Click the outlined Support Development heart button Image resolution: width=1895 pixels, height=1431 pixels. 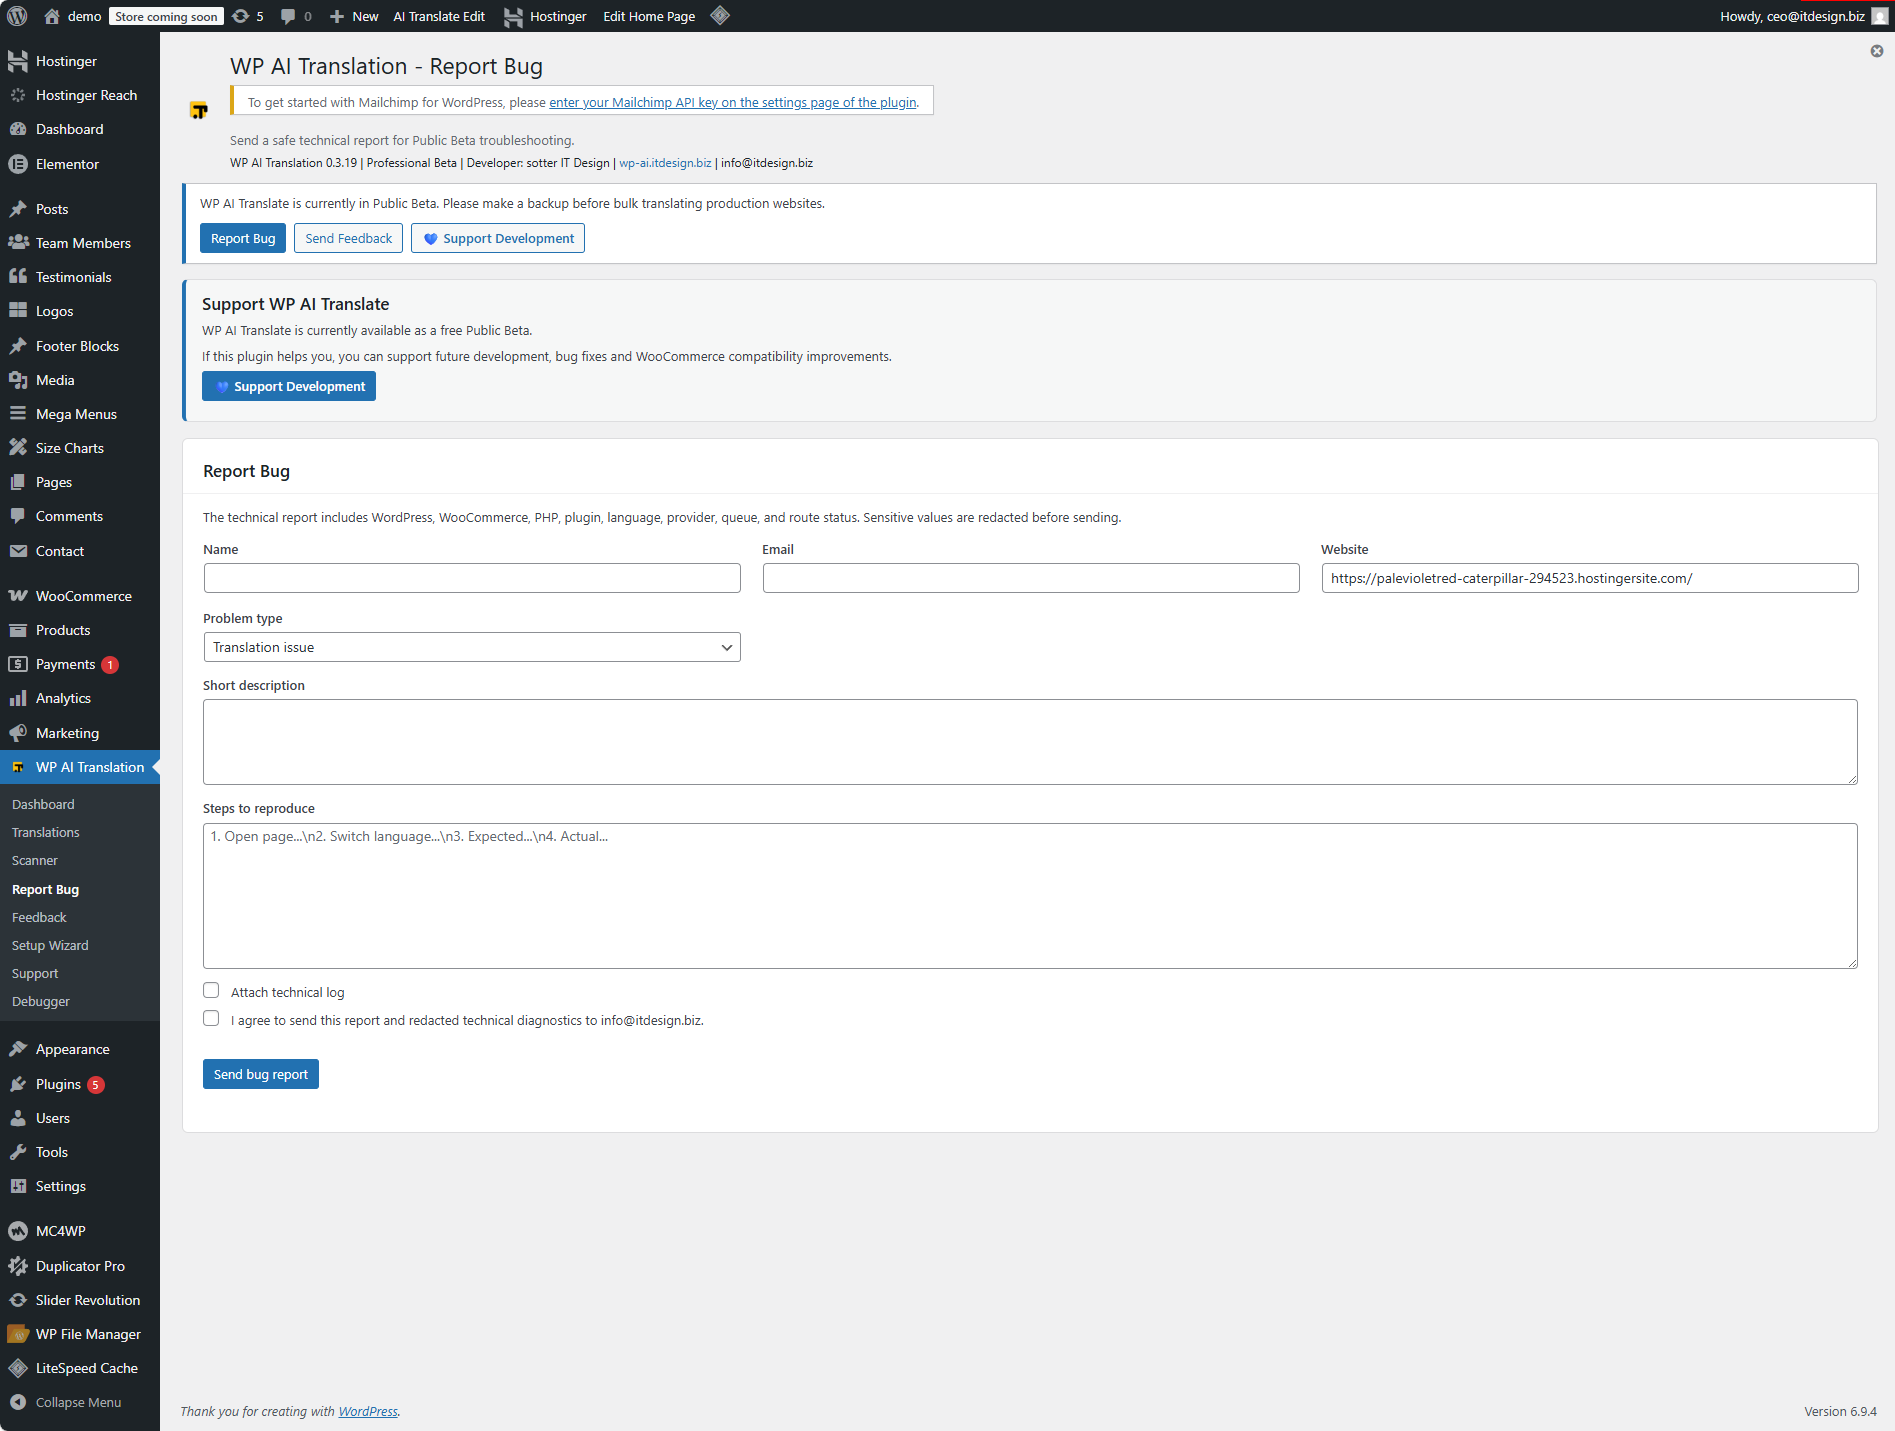point(498,238)
